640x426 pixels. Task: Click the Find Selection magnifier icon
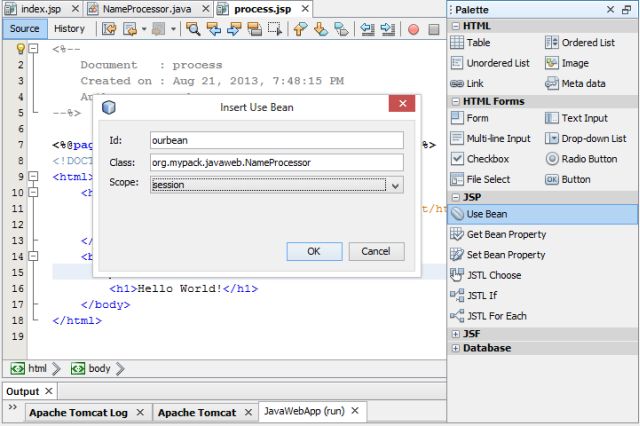[193, 29]
